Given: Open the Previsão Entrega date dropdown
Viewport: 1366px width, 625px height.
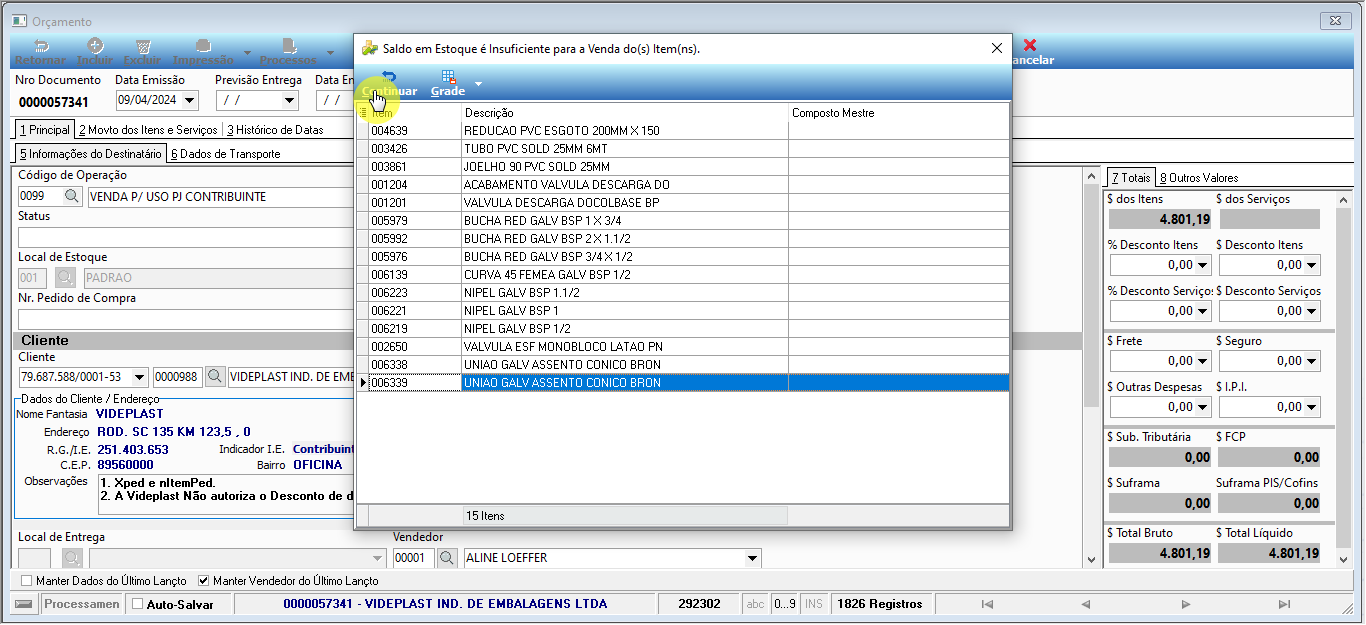Looking at the screenshot, I should 290,100.
